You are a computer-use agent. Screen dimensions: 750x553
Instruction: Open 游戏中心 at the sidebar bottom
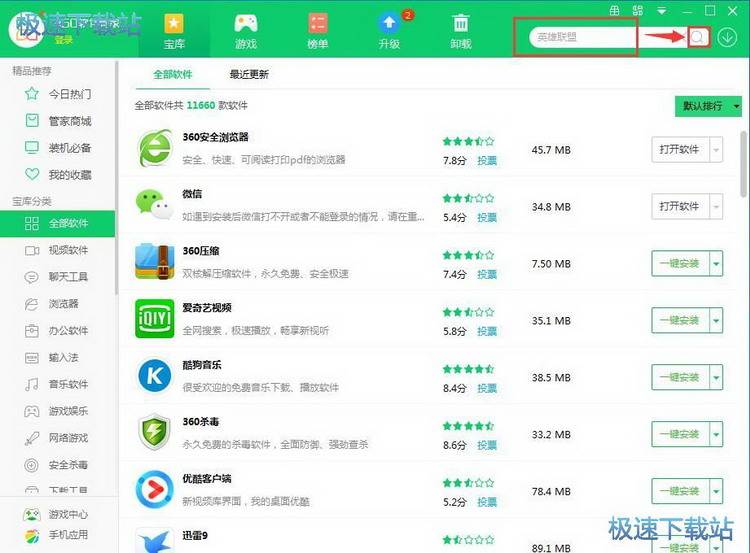(56, 514)
